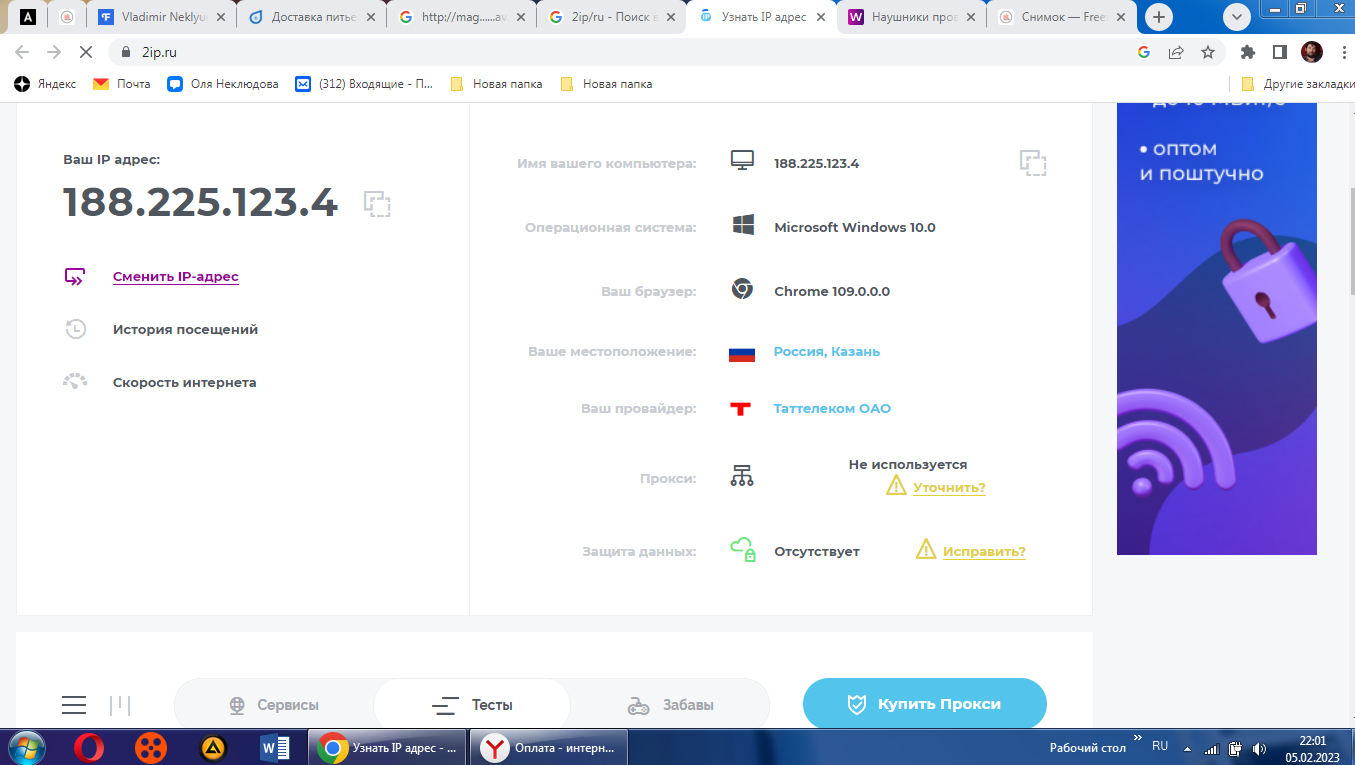Open the first Новая папка bookmark folder

[x=496, y=84]
